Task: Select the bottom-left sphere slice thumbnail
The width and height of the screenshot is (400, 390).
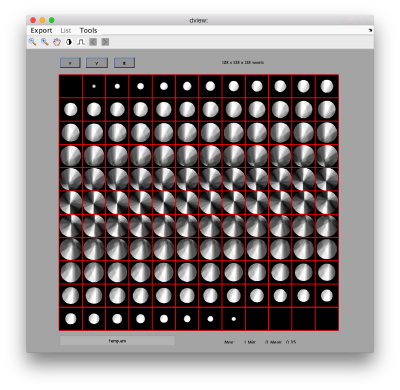Action: 71,319
